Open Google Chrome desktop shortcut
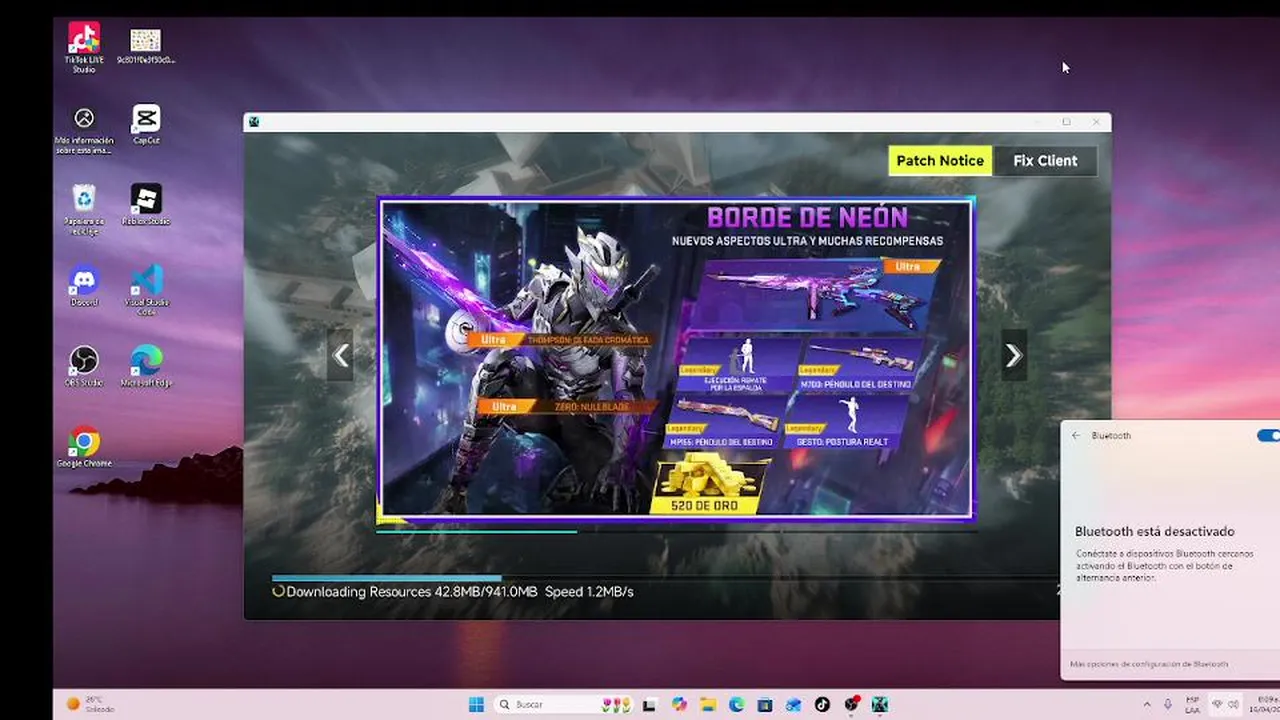The image size is (1280, 720). pos(84,447)
